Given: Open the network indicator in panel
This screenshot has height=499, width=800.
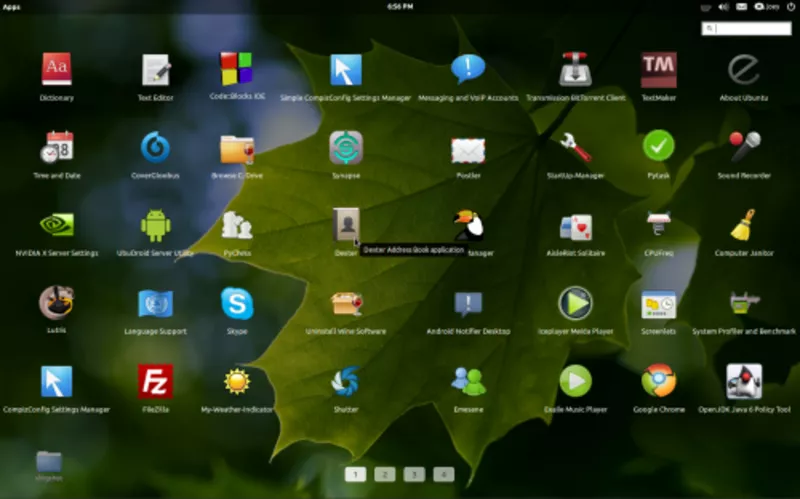Looking at the screenshot, I should tap(706, 7).
